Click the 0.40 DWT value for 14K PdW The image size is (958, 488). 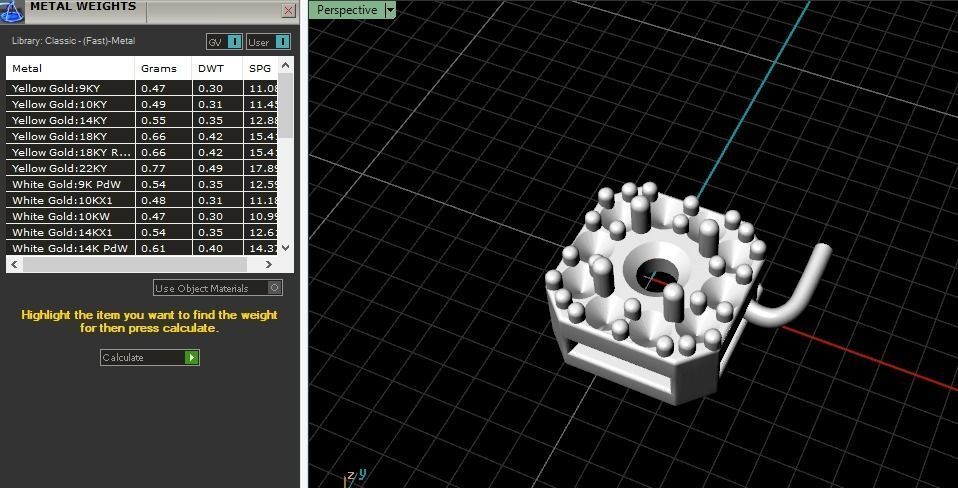(x=211, y=248)
